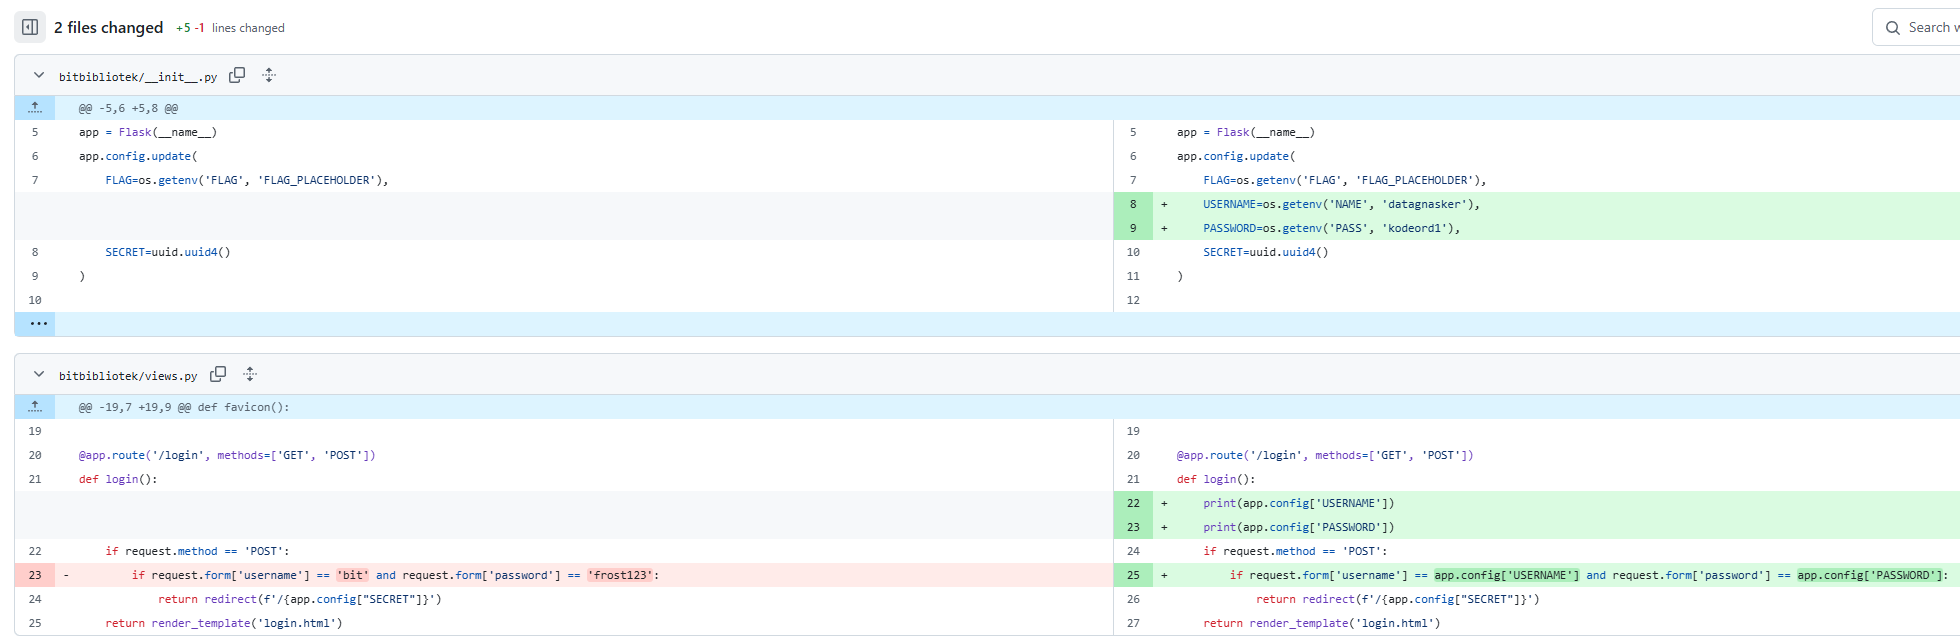The width and height of the screenshot is (1960, 639).
Task: Collapse the bitbibliotek/views.py file diff
Action: (x=39, y=374)
